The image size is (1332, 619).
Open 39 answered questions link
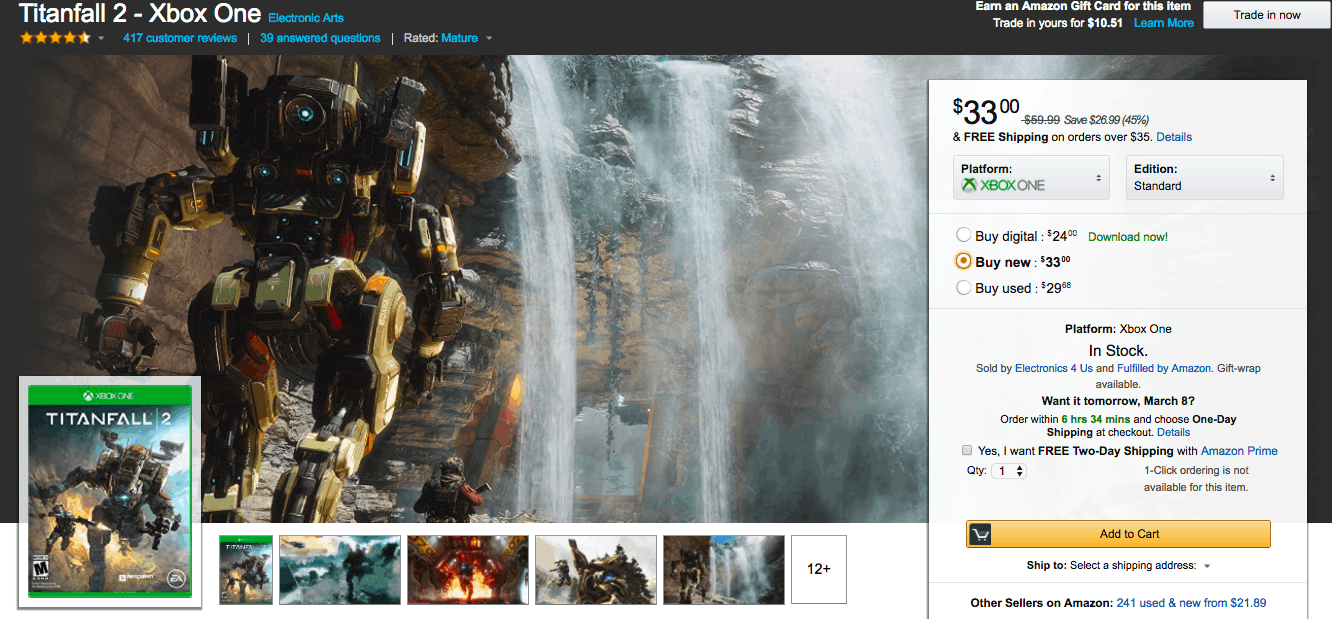click(x=320, y=38)
